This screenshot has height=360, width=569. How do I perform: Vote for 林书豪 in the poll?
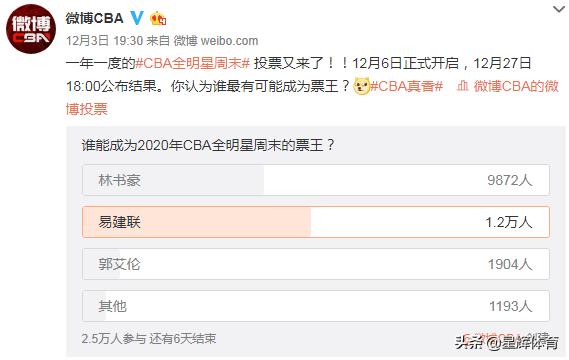[x=316, y=180]
